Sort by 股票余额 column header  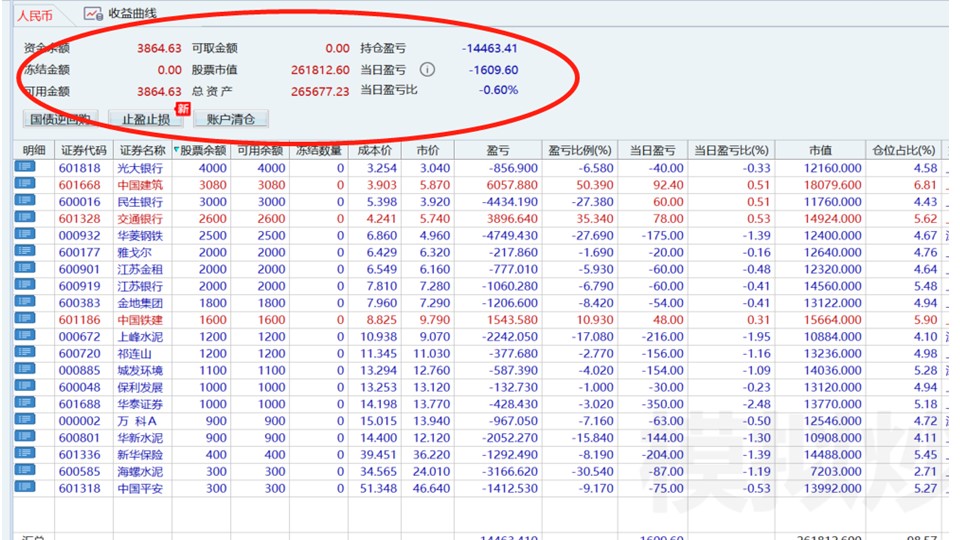pos(201,150)
